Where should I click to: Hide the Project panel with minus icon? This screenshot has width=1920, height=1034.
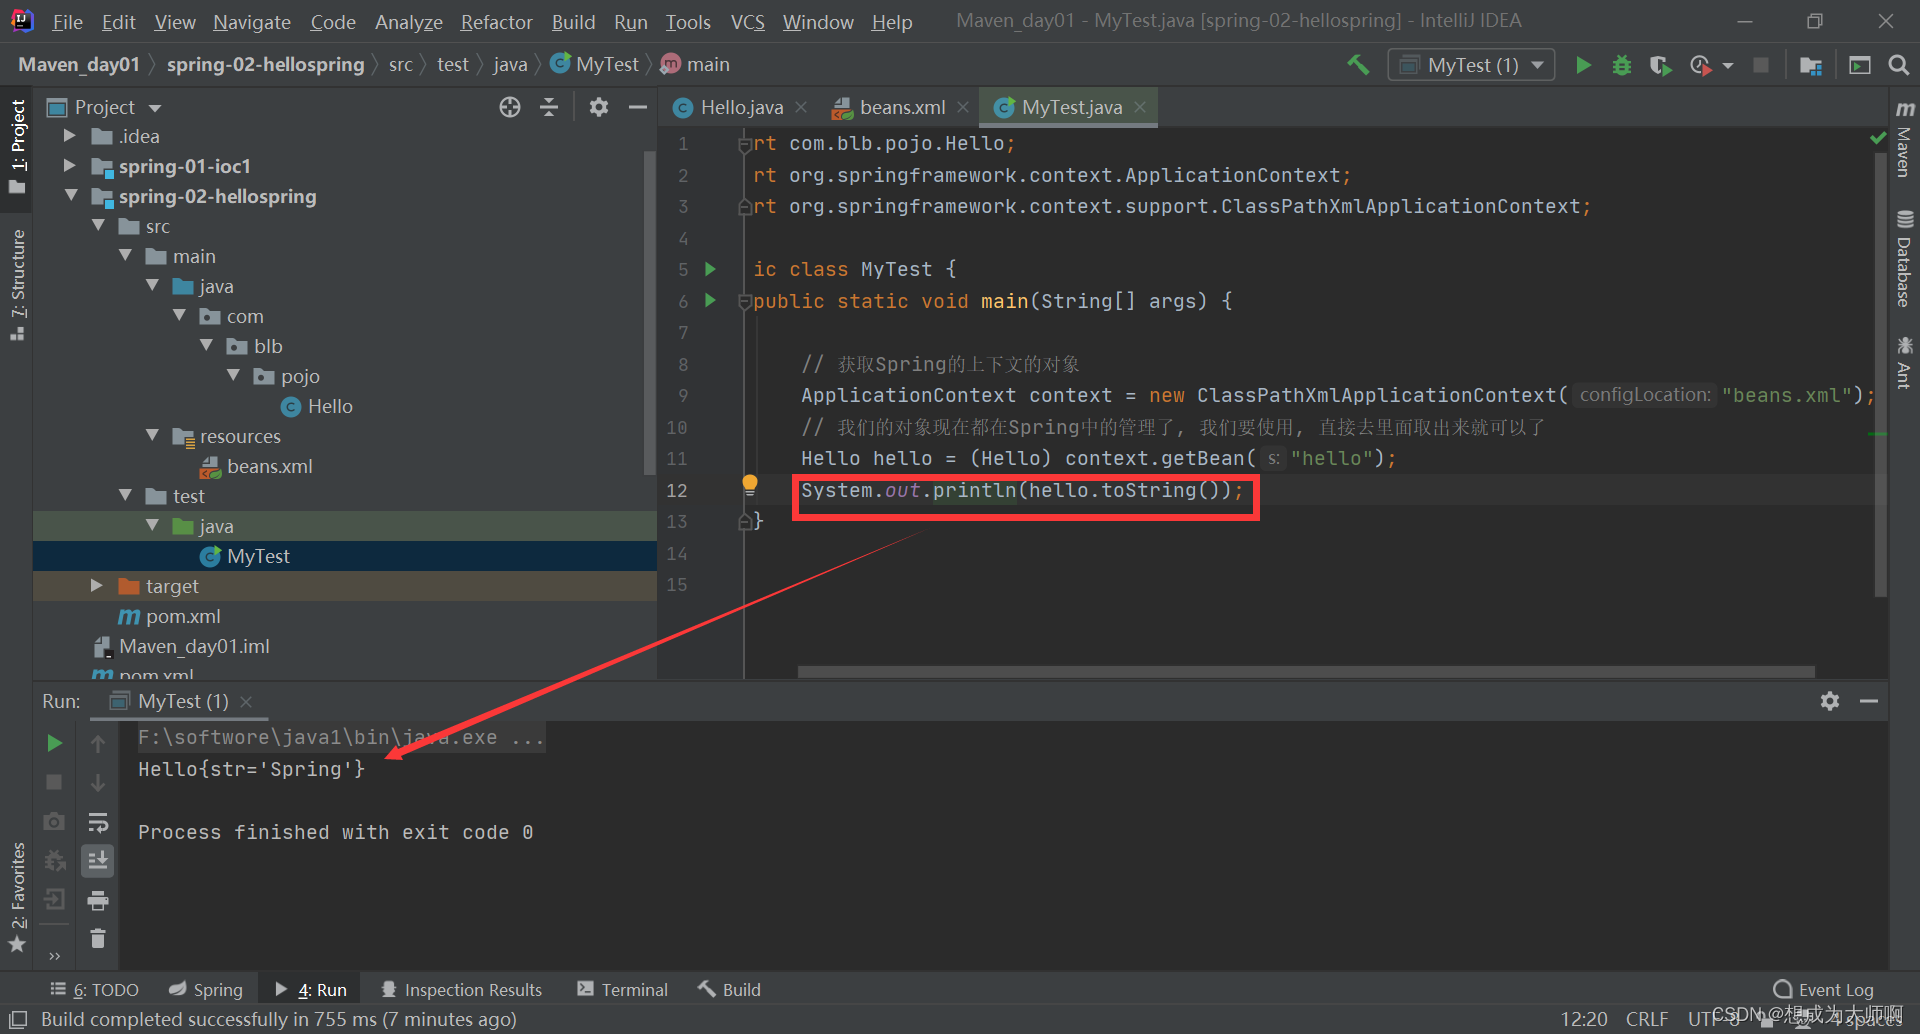click(x=637, y=107)
